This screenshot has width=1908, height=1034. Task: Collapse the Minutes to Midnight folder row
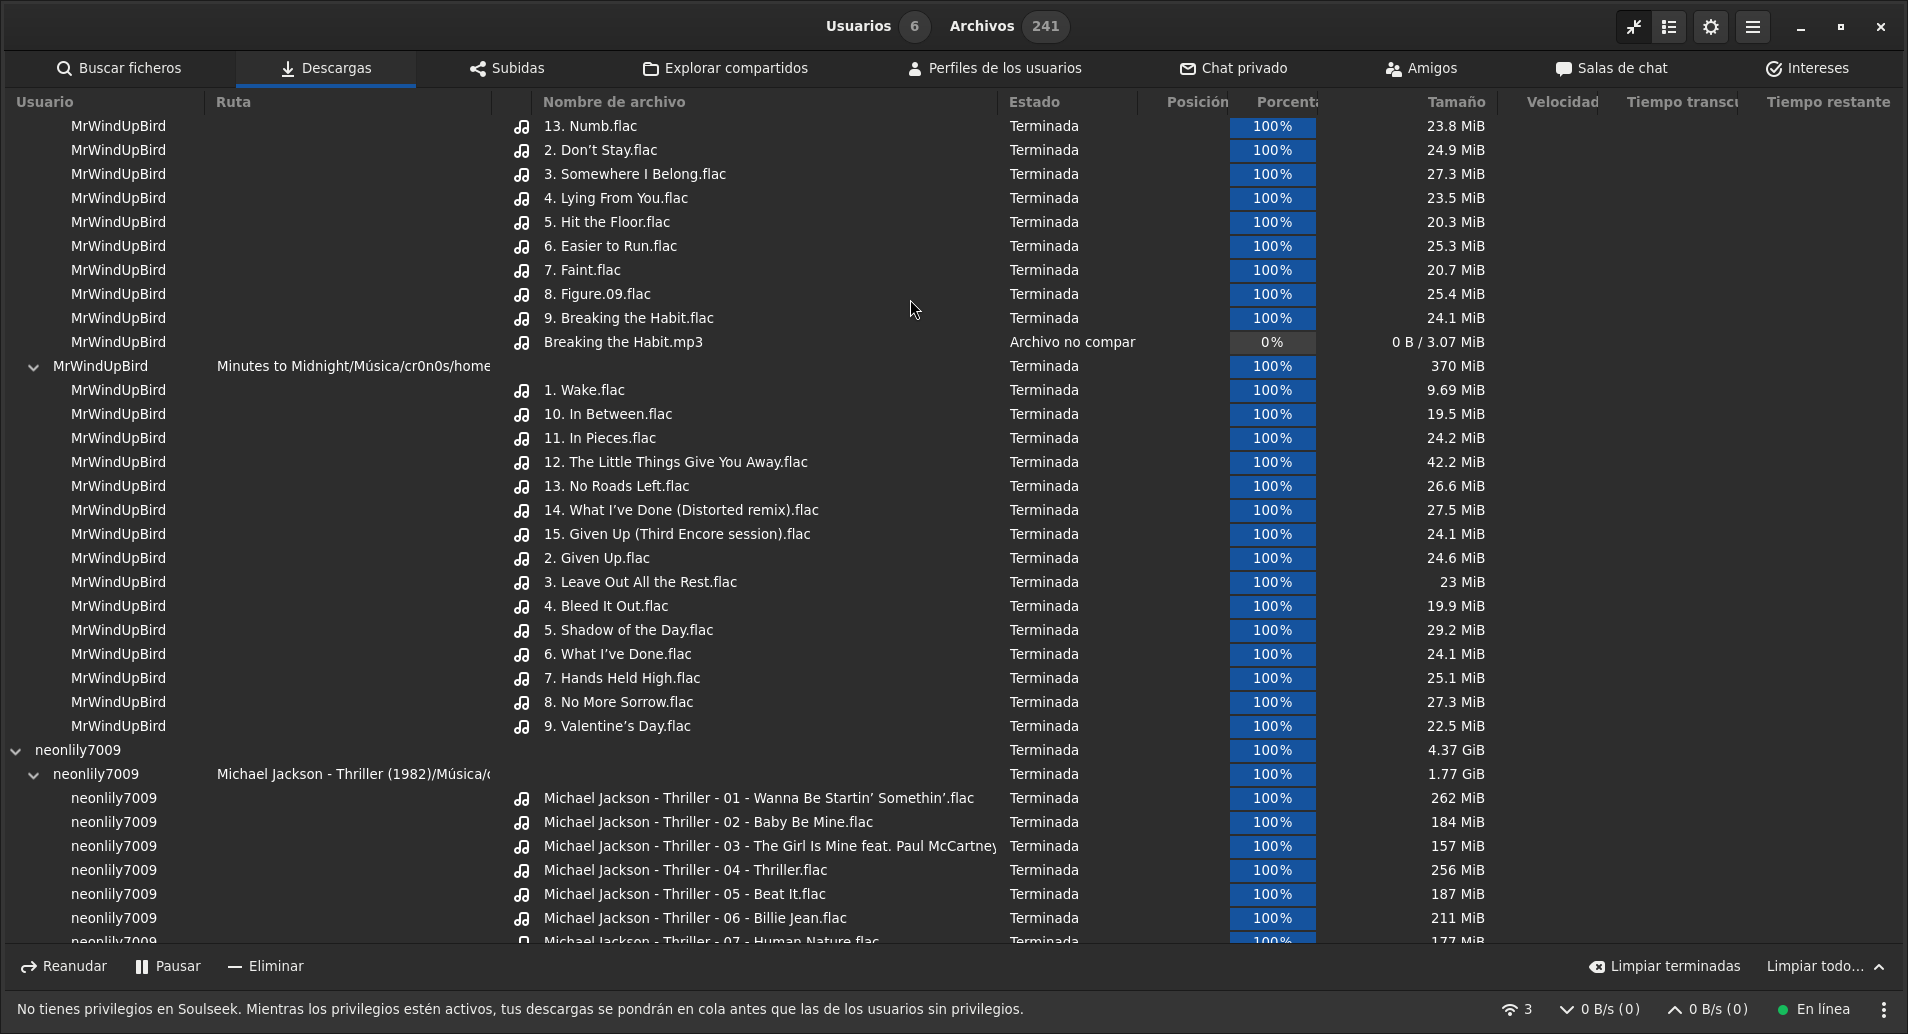pos(33,367)
